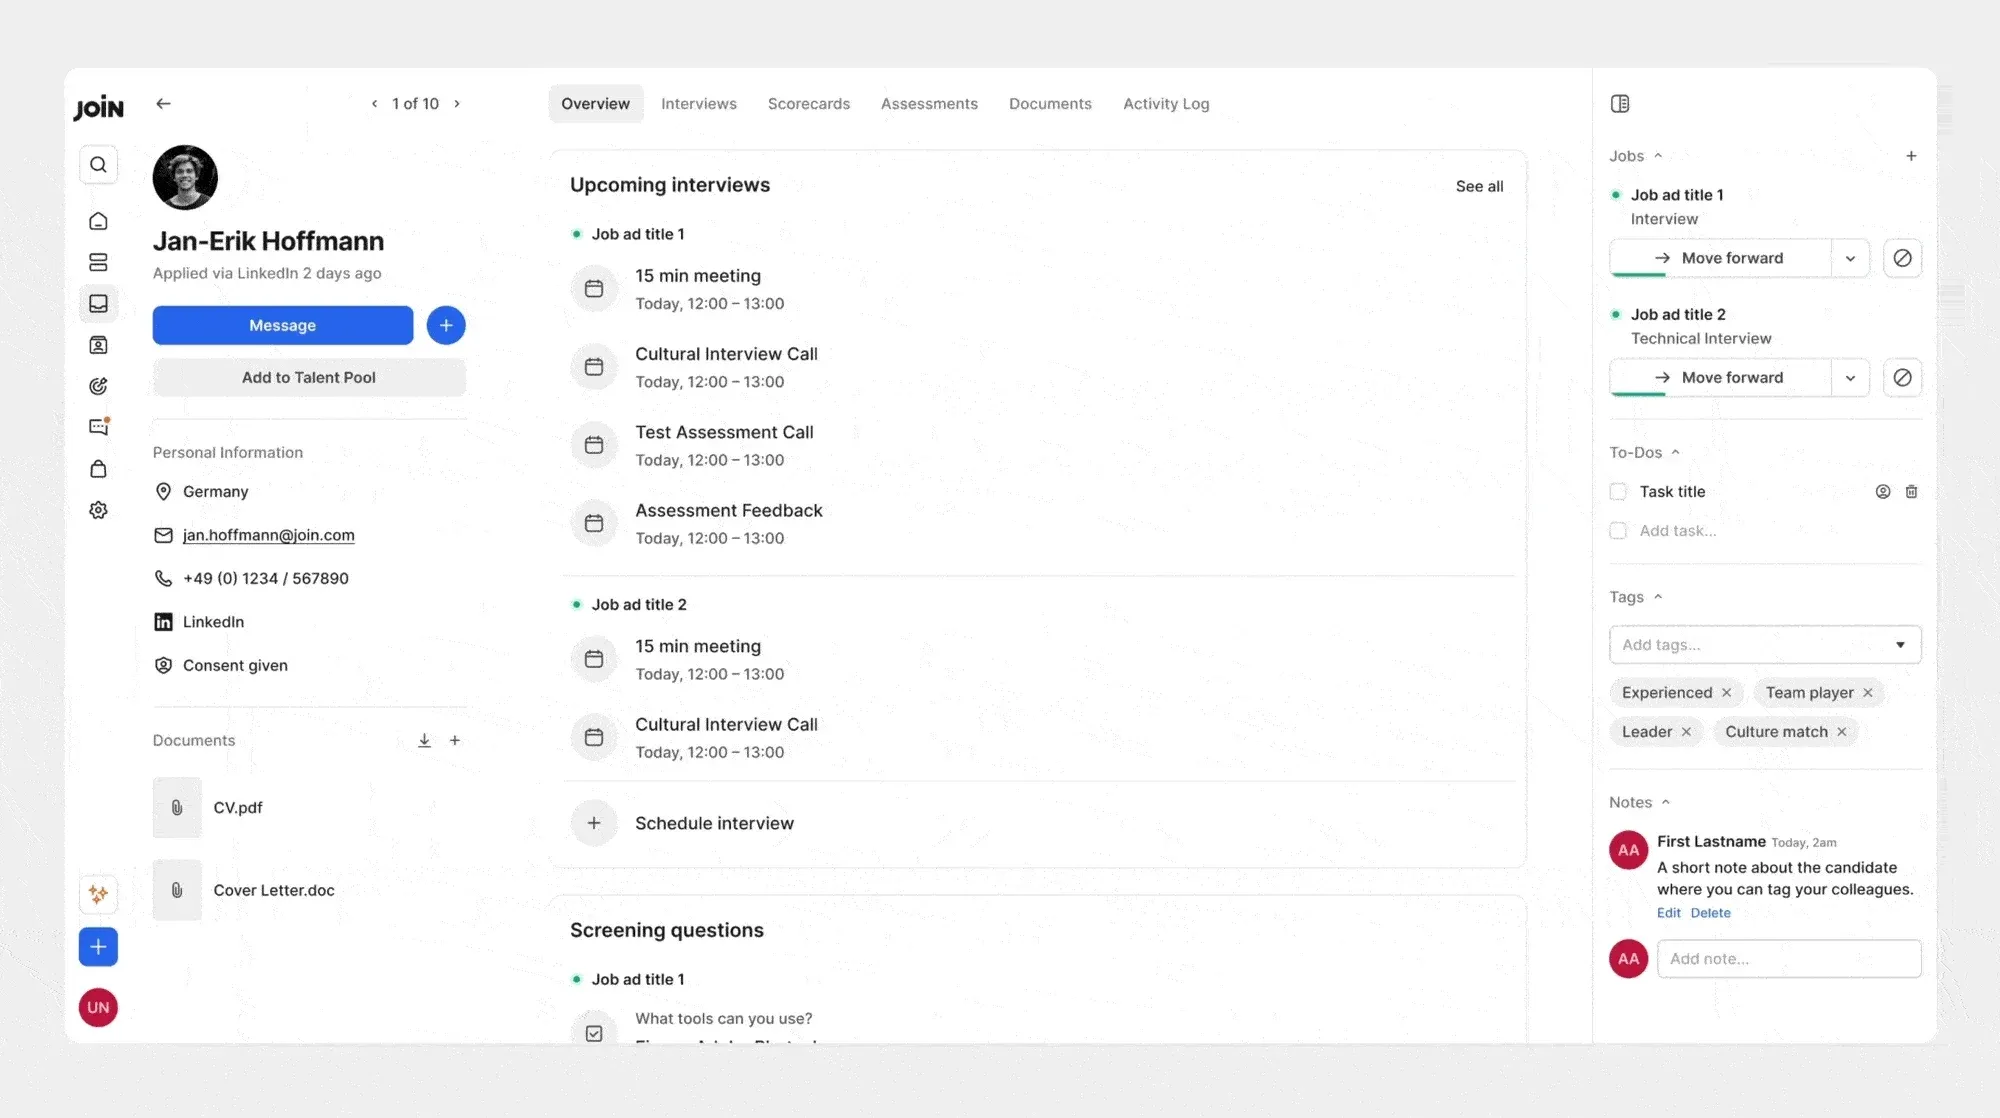Image resolution: width=2000 pixels, height=1118 pixels.
Task: Click See all upcoming interviews
Action: [x=1479, y=186]
